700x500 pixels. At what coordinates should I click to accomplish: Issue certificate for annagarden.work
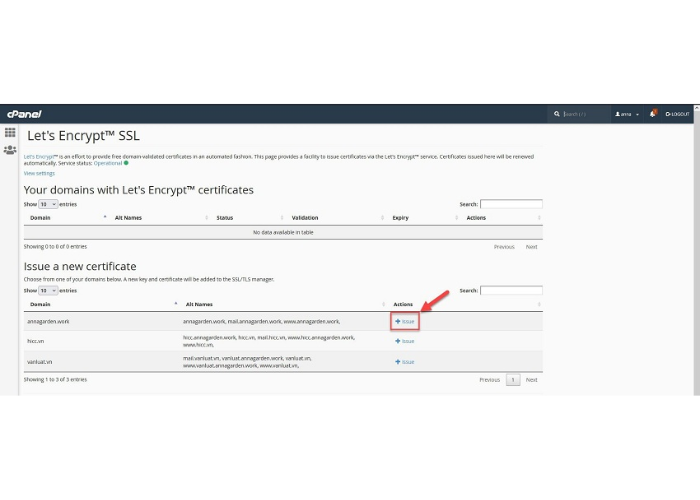pyautogui.click(x=405, y=321)
